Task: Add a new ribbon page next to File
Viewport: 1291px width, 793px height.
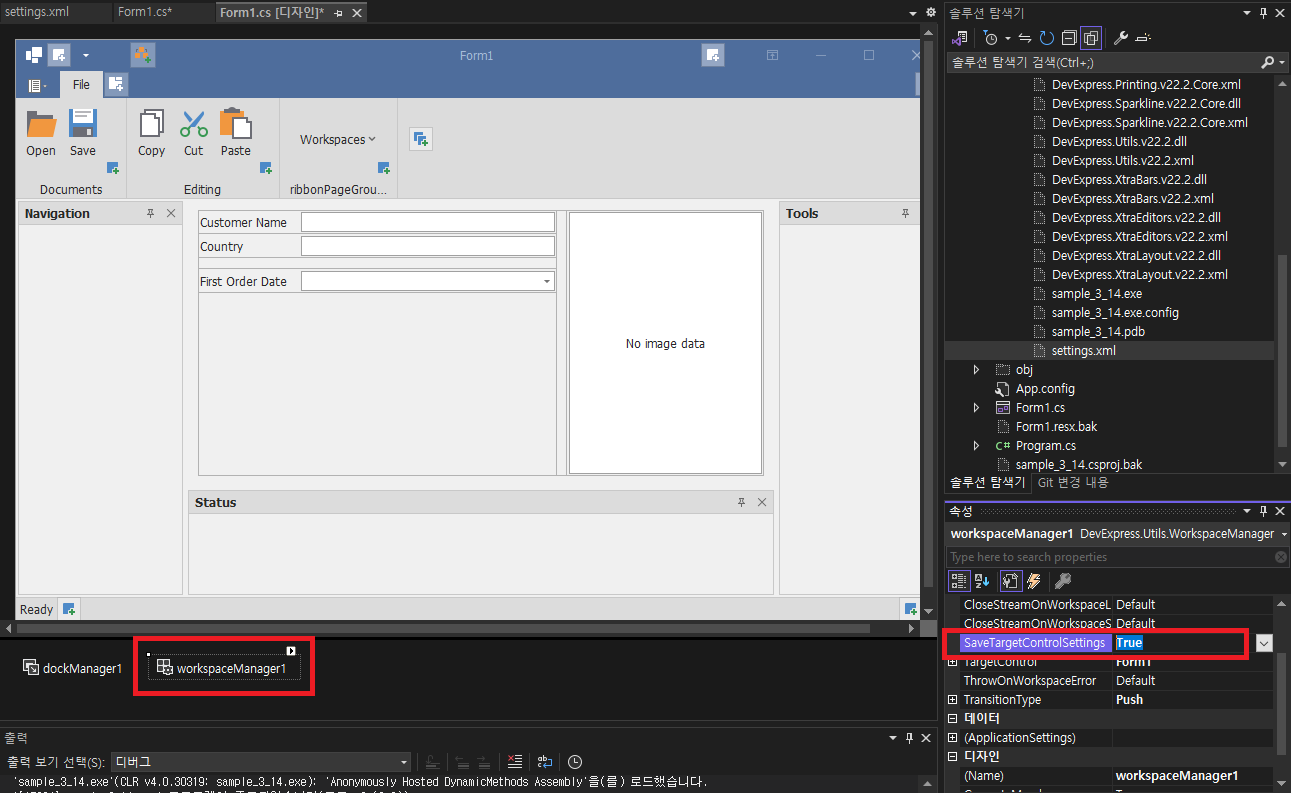Action: (116, 84)
